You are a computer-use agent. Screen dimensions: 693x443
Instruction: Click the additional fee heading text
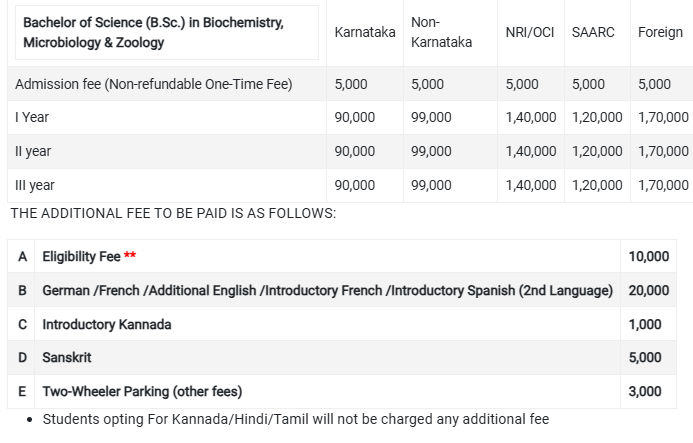click(x=173, y=214)
